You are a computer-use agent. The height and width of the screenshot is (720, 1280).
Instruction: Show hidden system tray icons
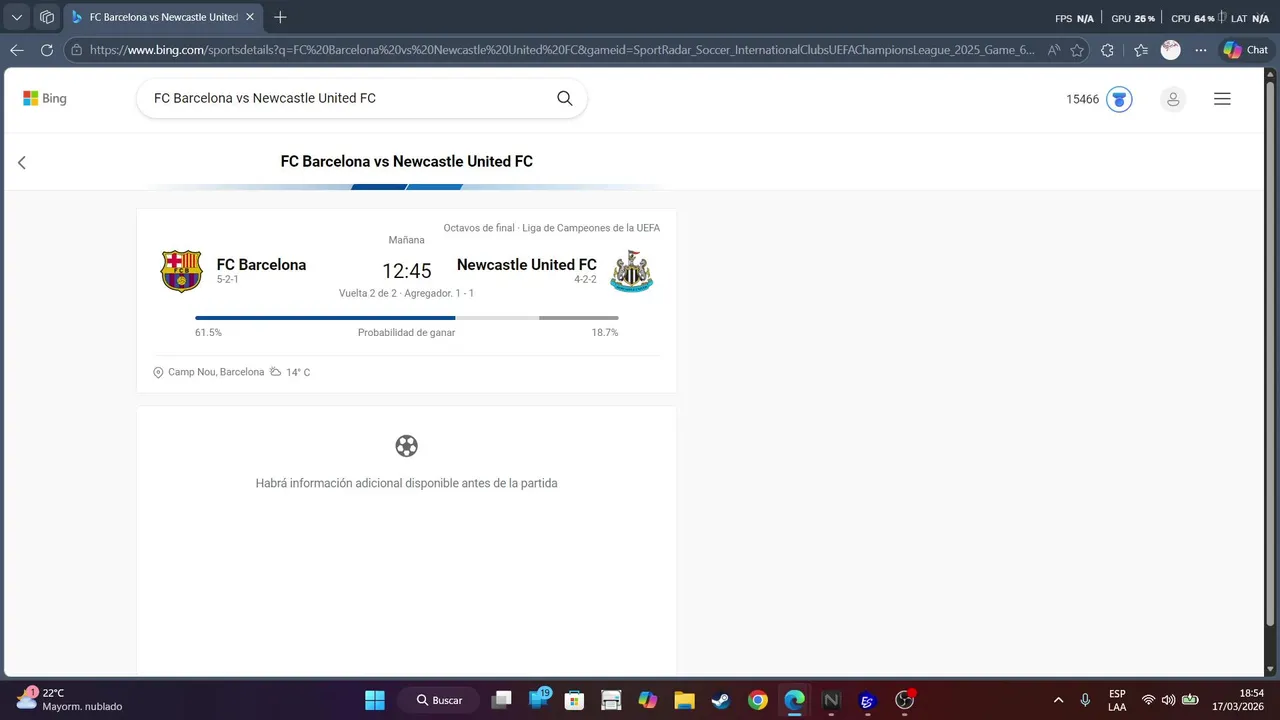[1058, 700]
